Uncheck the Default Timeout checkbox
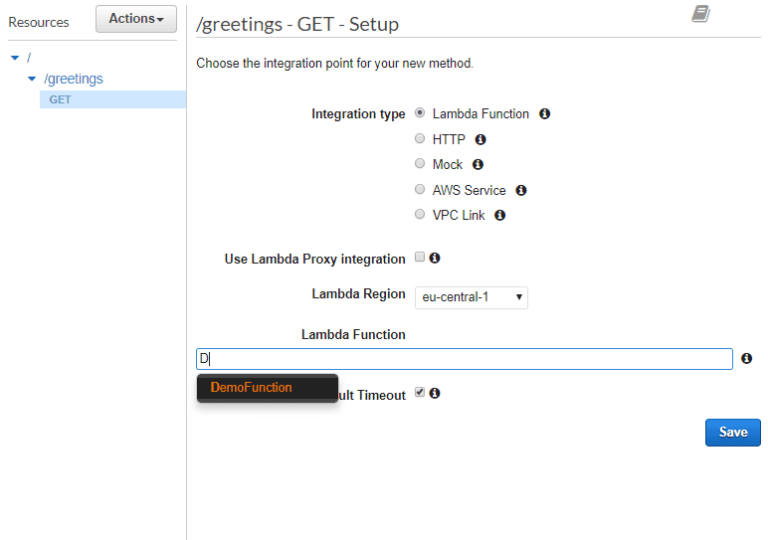 (x=420, y=392)
